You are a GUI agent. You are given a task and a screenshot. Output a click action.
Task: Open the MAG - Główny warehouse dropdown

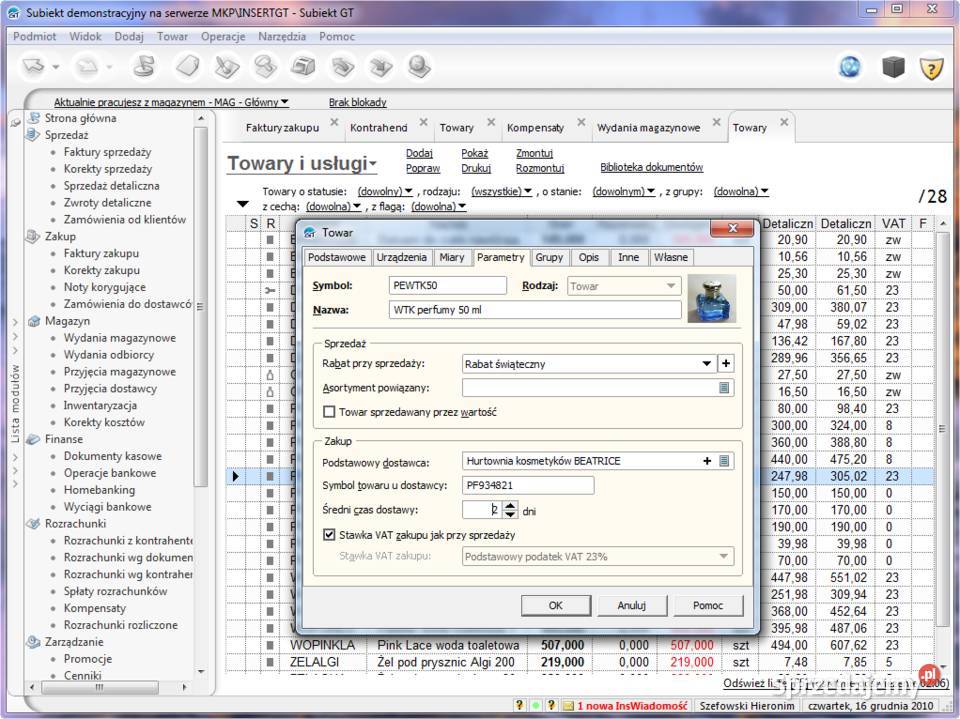(284, 102)
